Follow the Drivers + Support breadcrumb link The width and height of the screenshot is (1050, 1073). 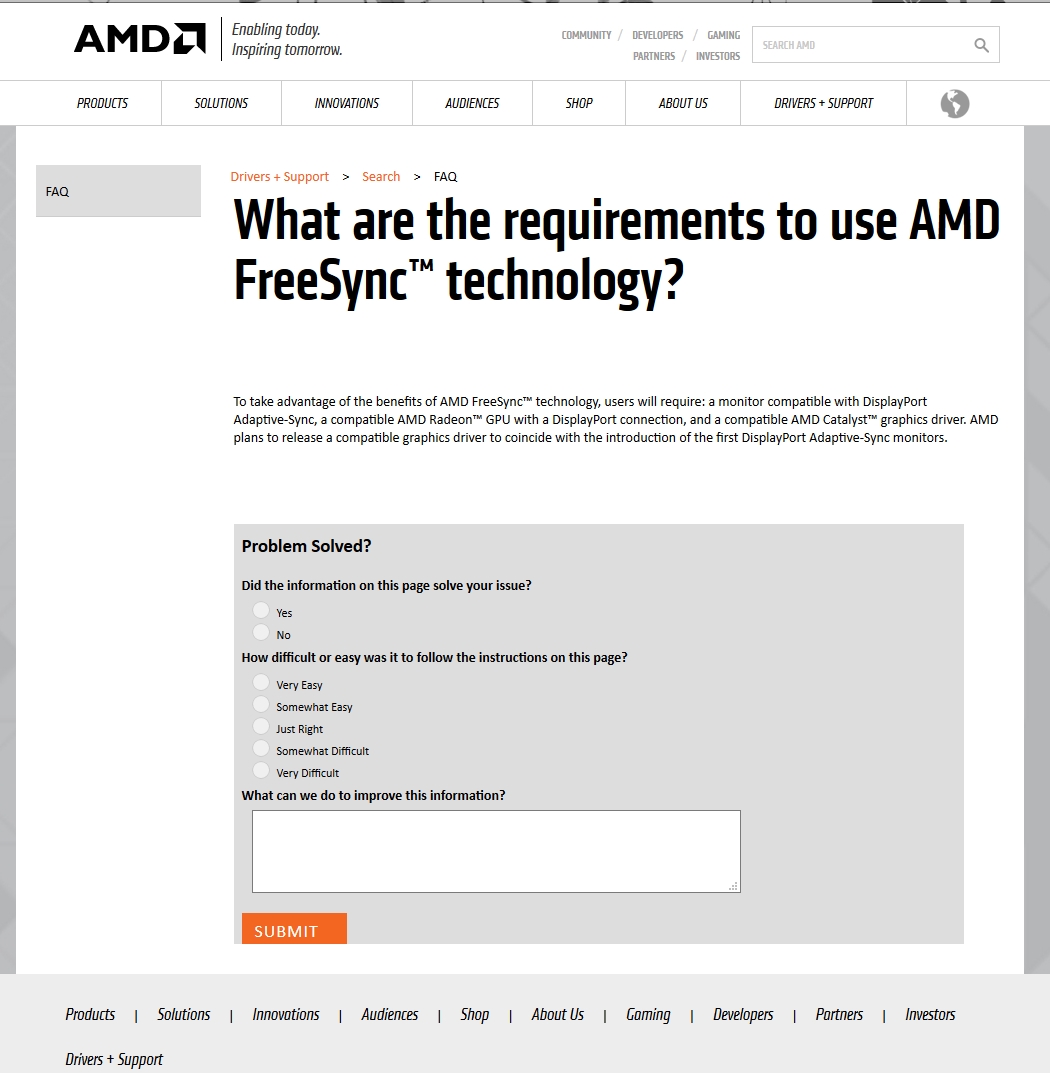point(279,177)
